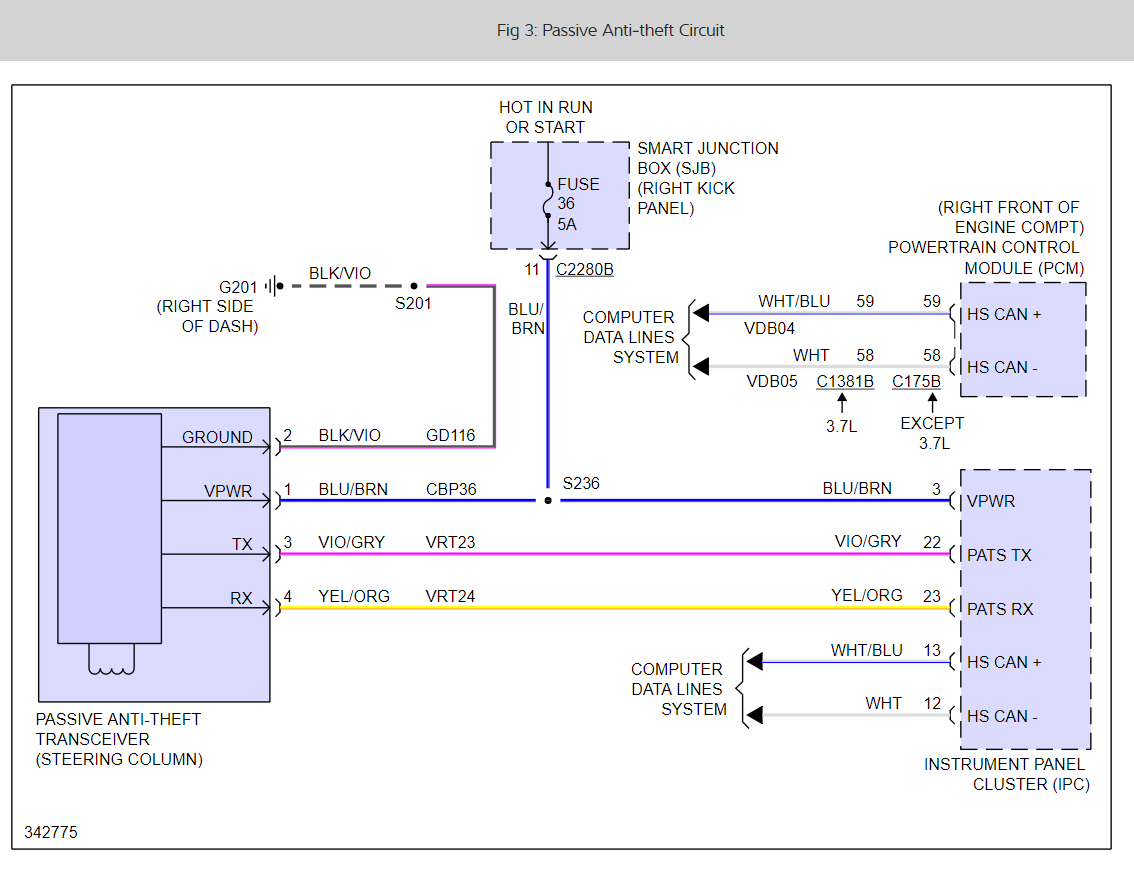Click the upward arrow under C1381B
The width and height of the screenshot is (1134, 869).
pyautogui.click(x=842, y=403)
